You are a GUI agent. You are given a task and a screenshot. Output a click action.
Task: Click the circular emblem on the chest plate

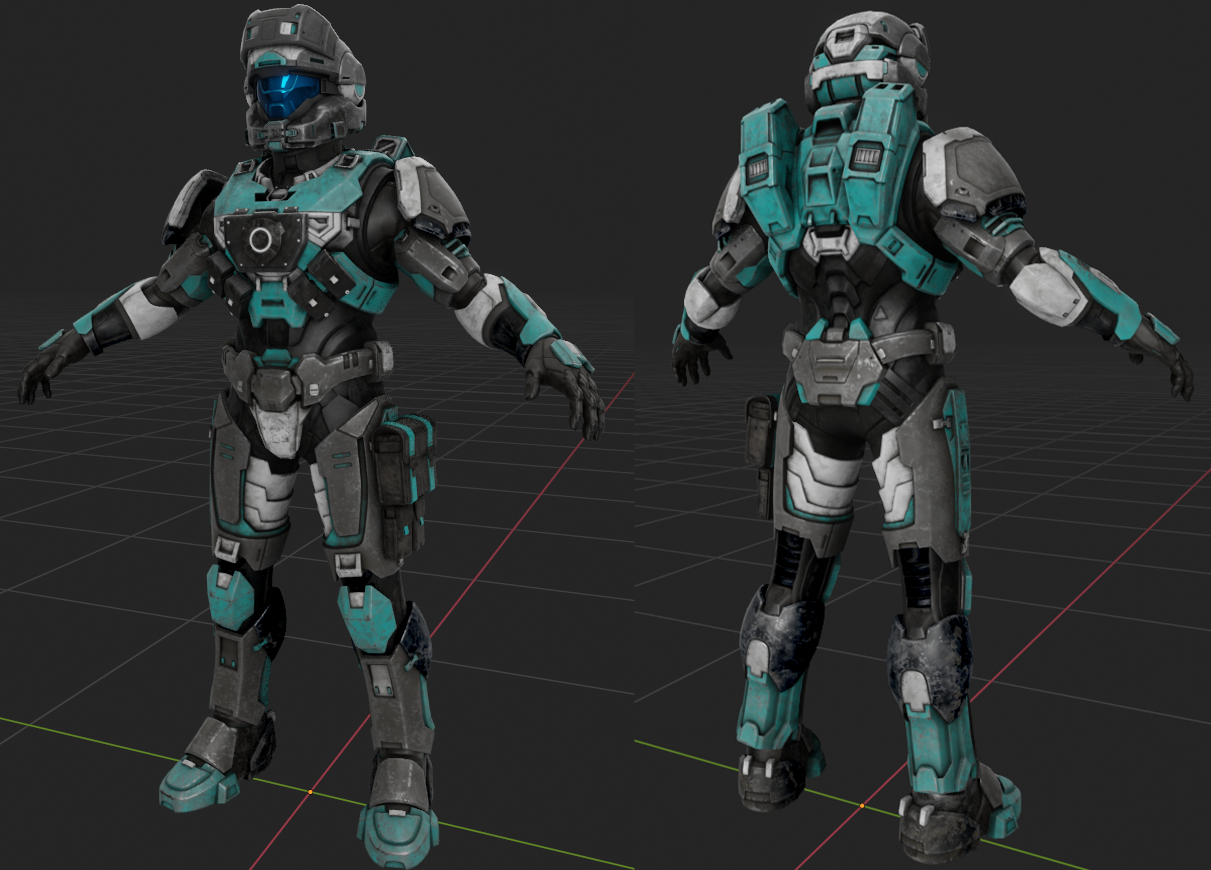[261, 239]
